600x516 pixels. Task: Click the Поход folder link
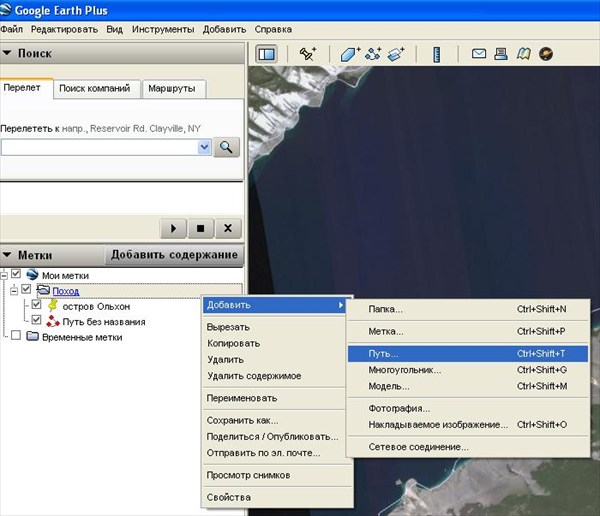coord(66,291)
